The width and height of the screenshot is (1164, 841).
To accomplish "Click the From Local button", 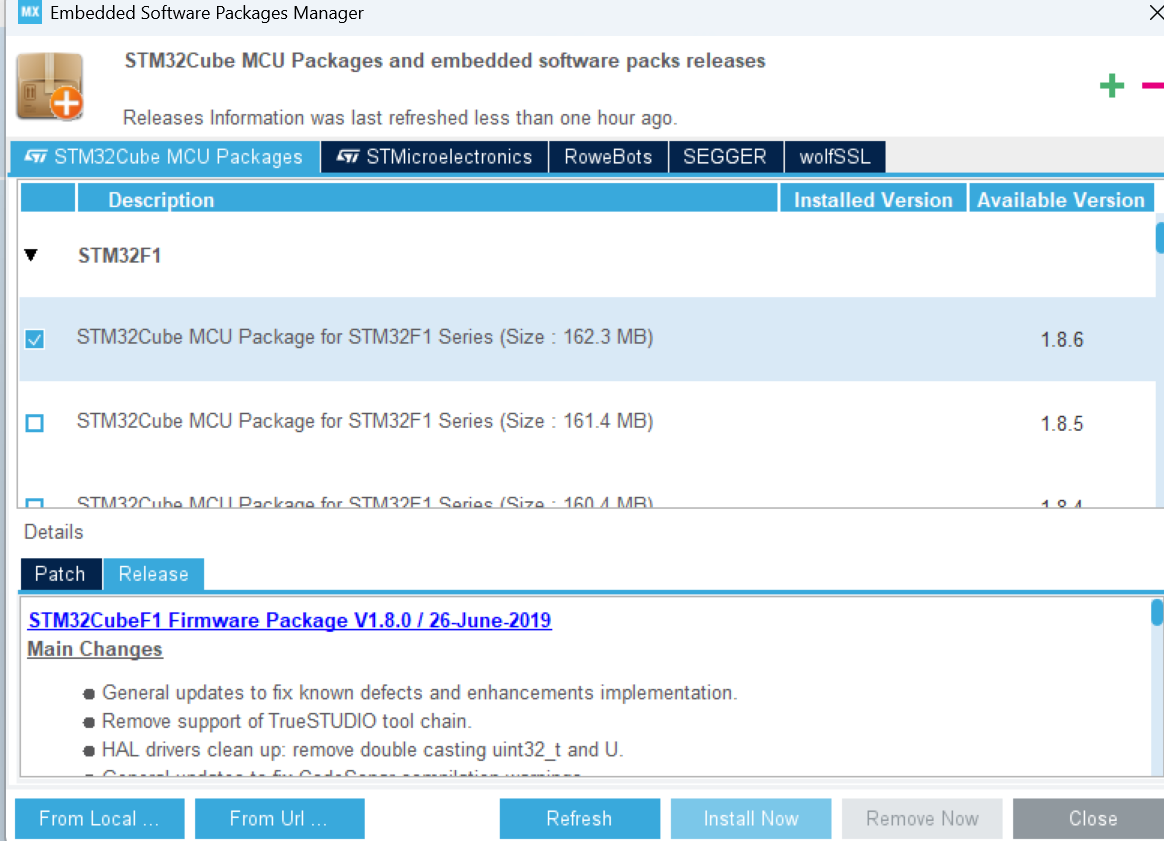I will pos(99,819).
